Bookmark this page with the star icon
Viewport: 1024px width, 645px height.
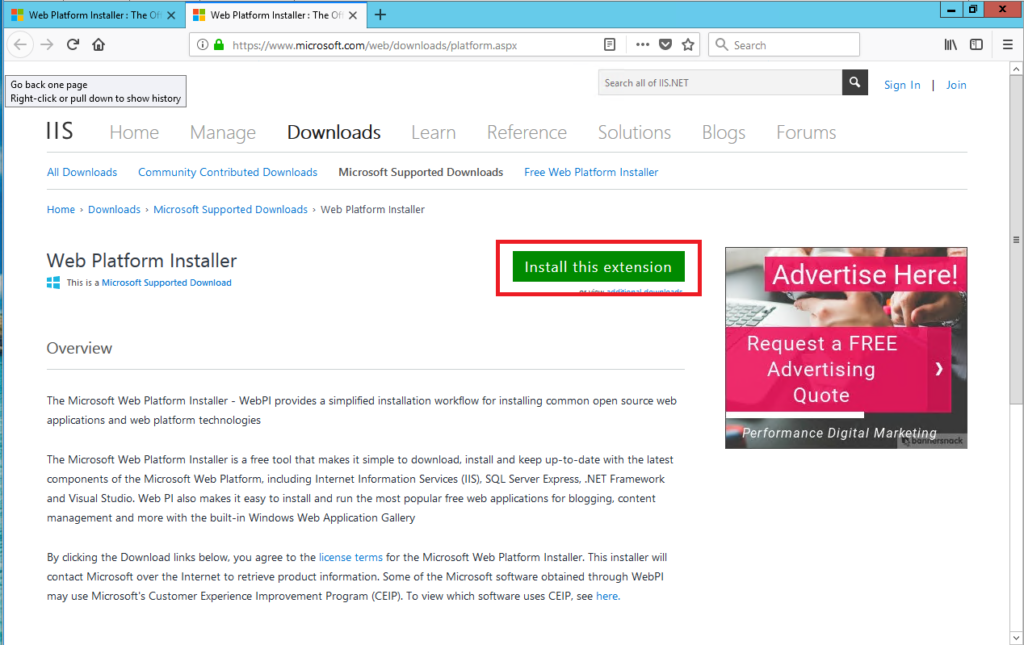point(688,44)
